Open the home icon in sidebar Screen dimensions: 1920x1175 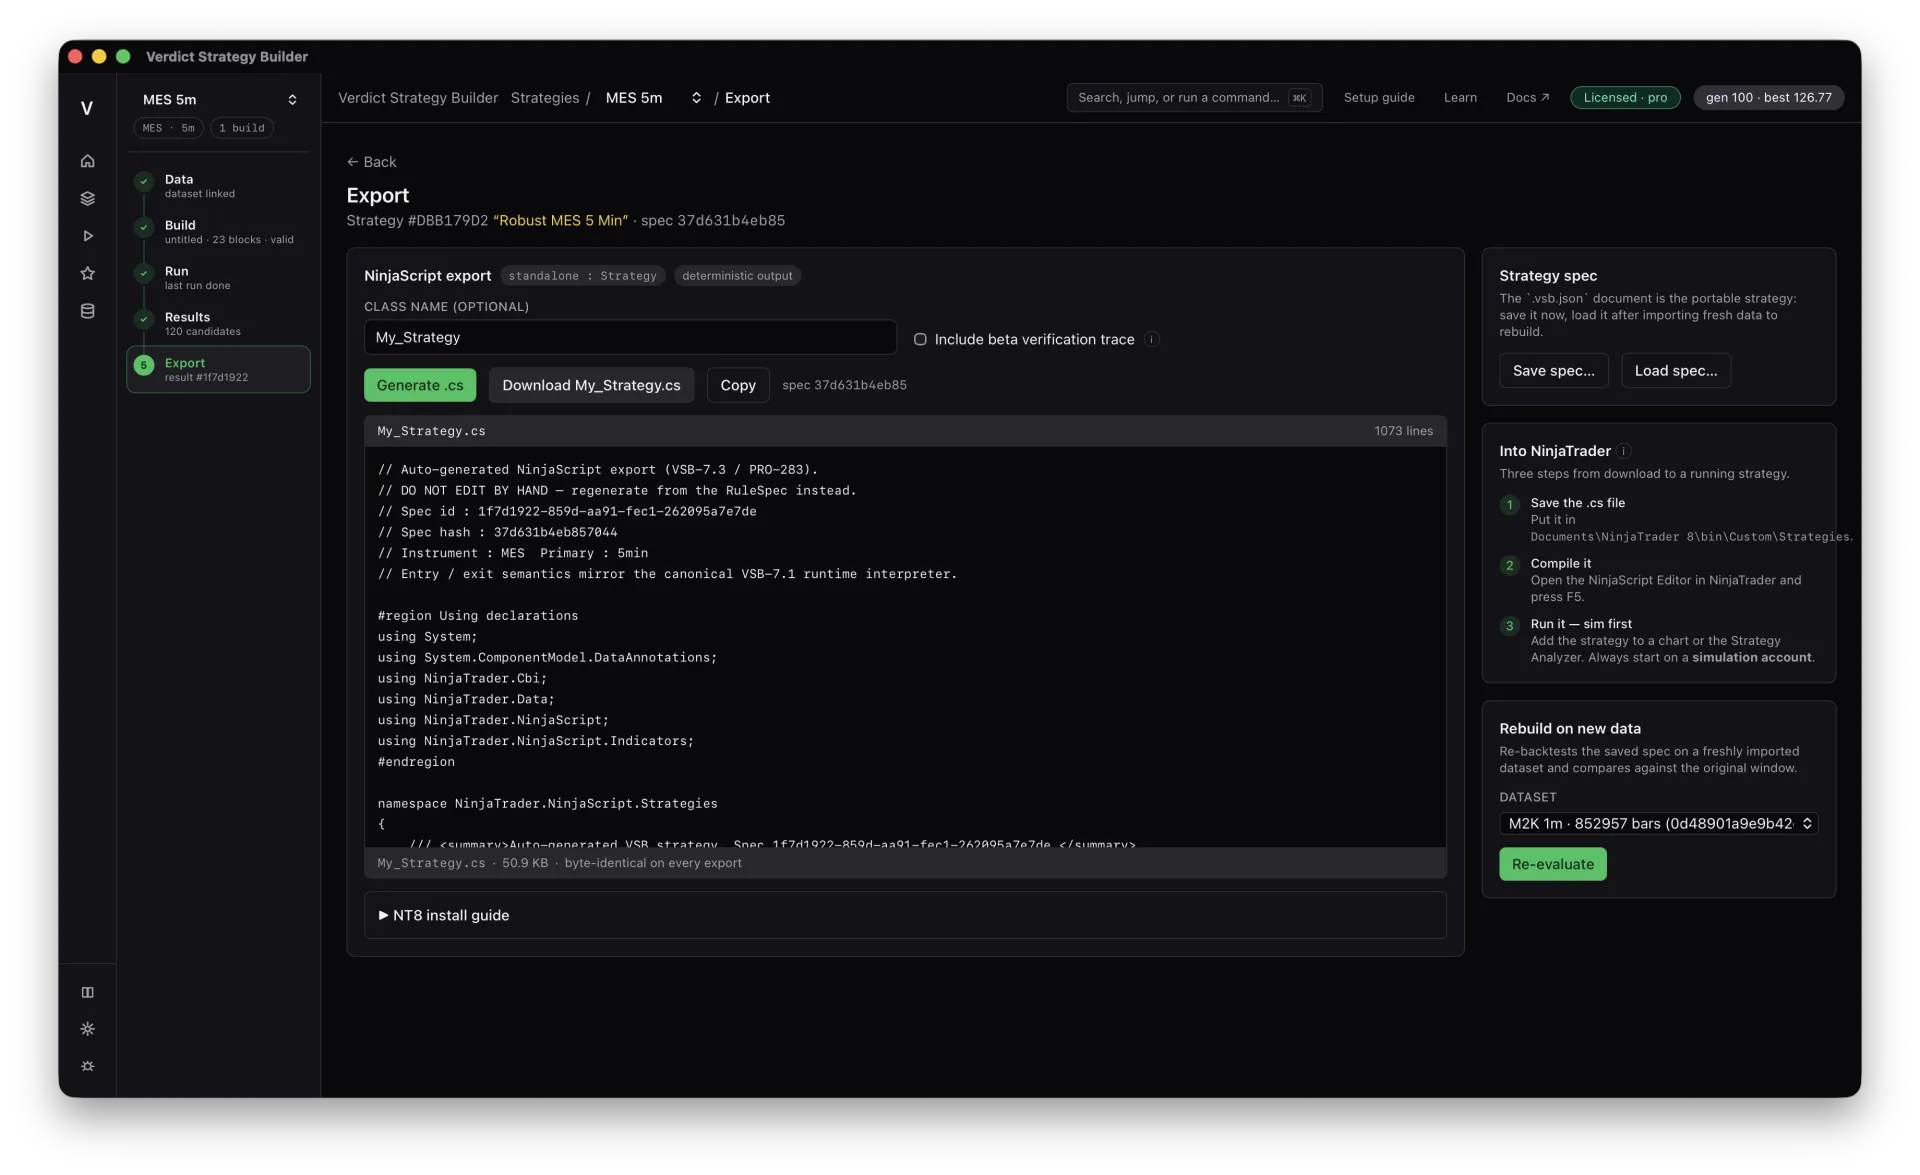[x=87, y=160]
